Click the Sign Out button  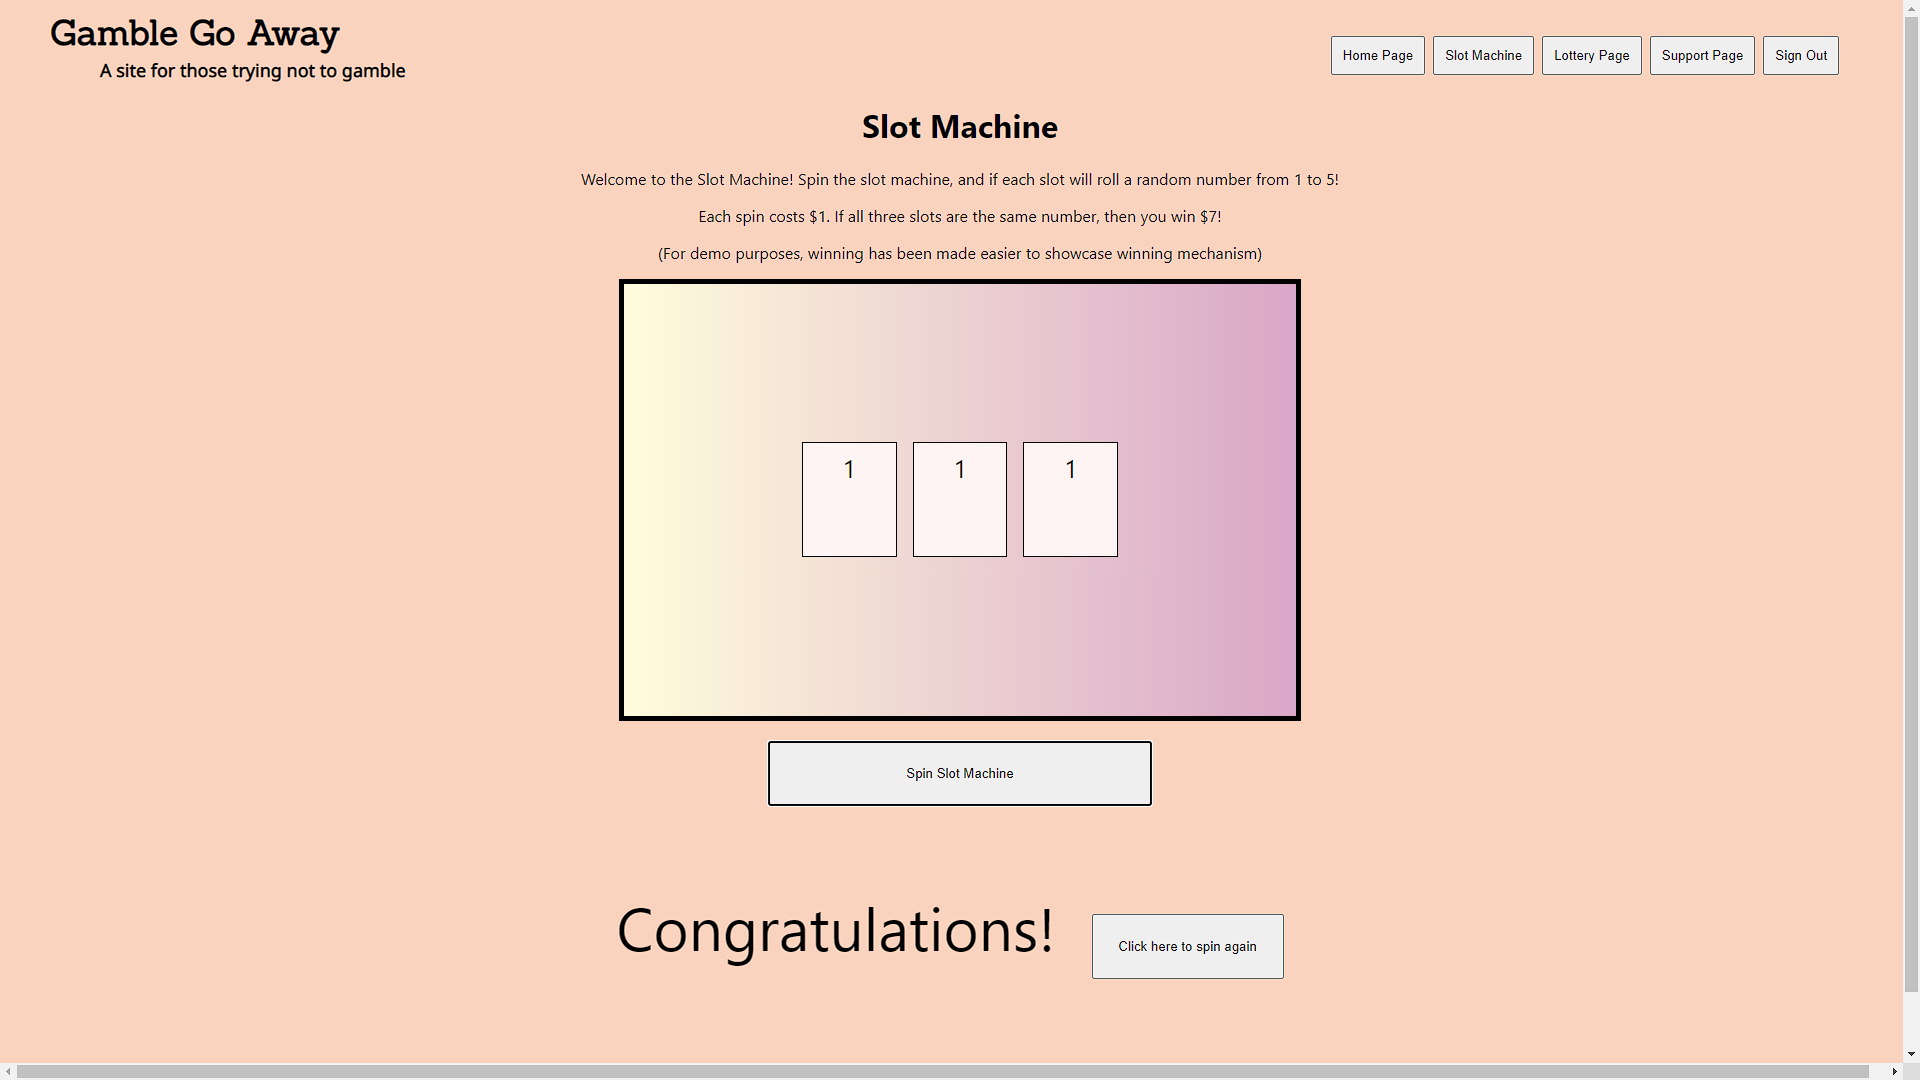[1800, 56]
